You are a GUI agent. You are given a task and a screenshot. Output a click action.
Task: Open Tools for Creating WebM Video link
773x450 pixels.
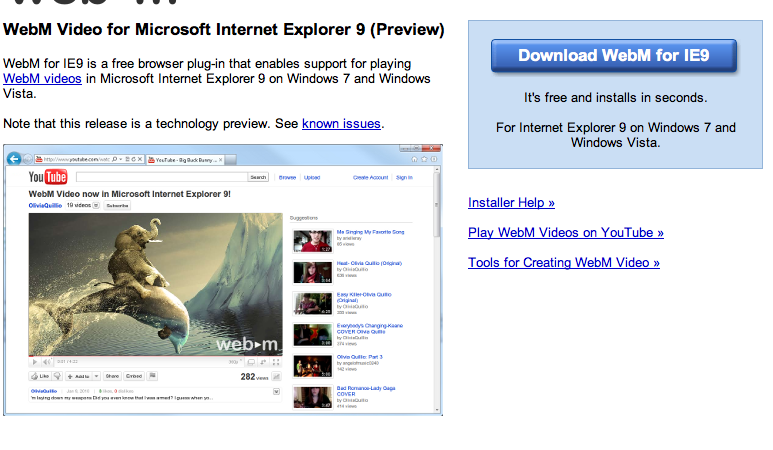point(564,263)
